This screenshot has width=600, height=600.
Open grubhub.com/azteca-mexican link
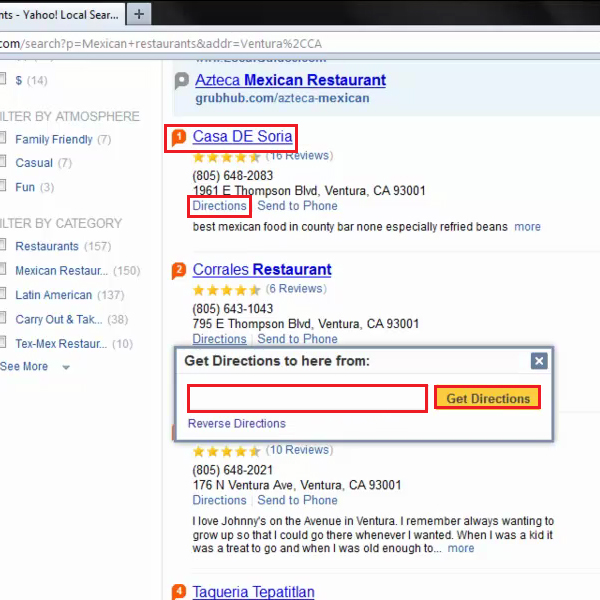282,98
